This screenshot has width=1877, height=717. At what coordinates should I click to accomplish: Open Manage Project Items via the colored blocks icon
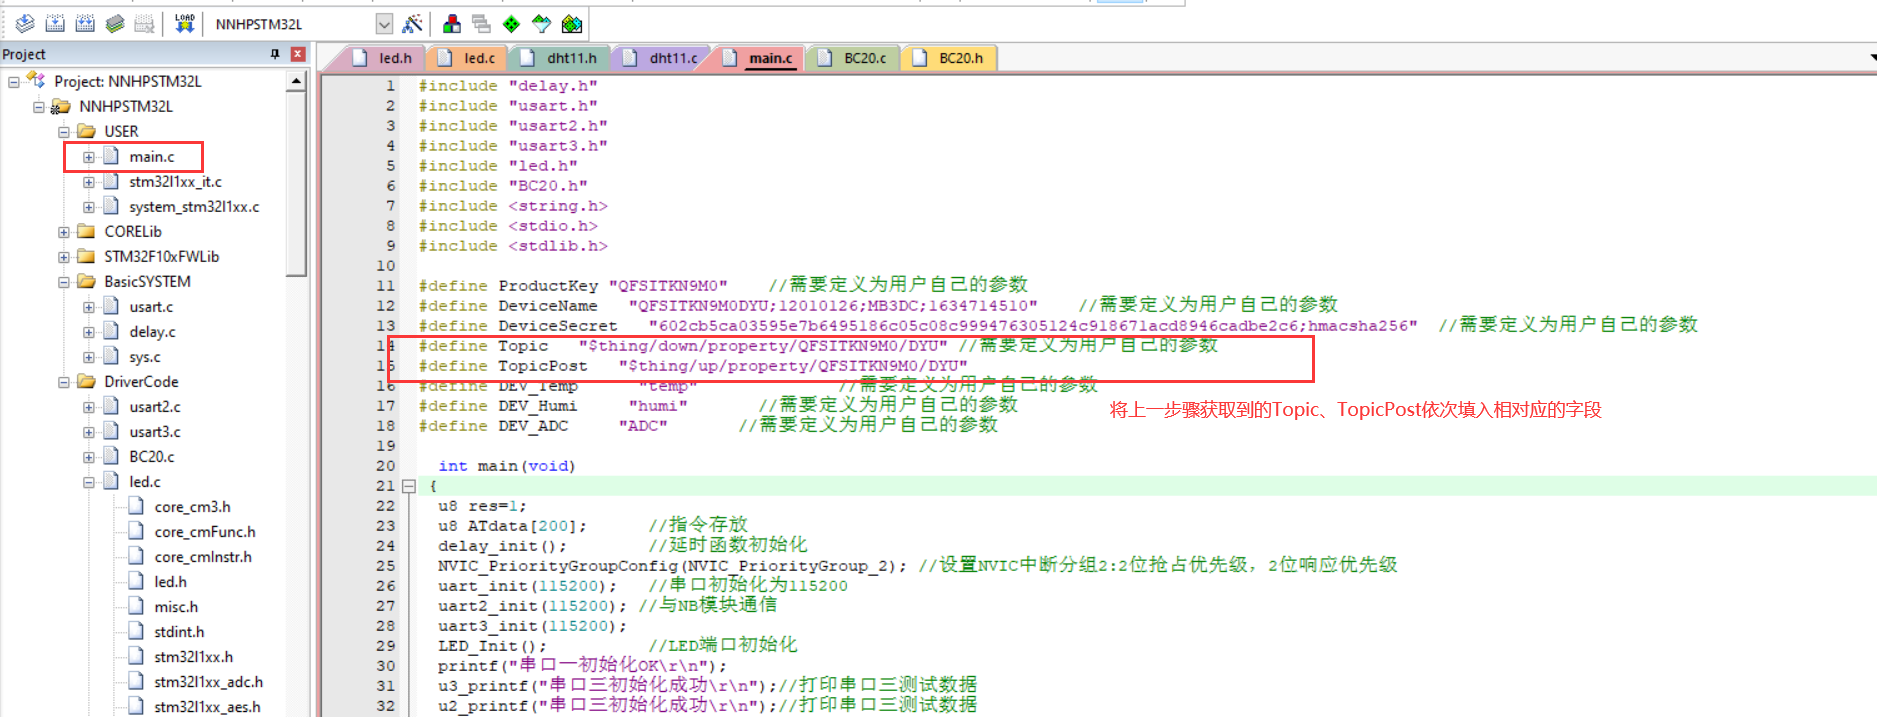pos(452,23)
